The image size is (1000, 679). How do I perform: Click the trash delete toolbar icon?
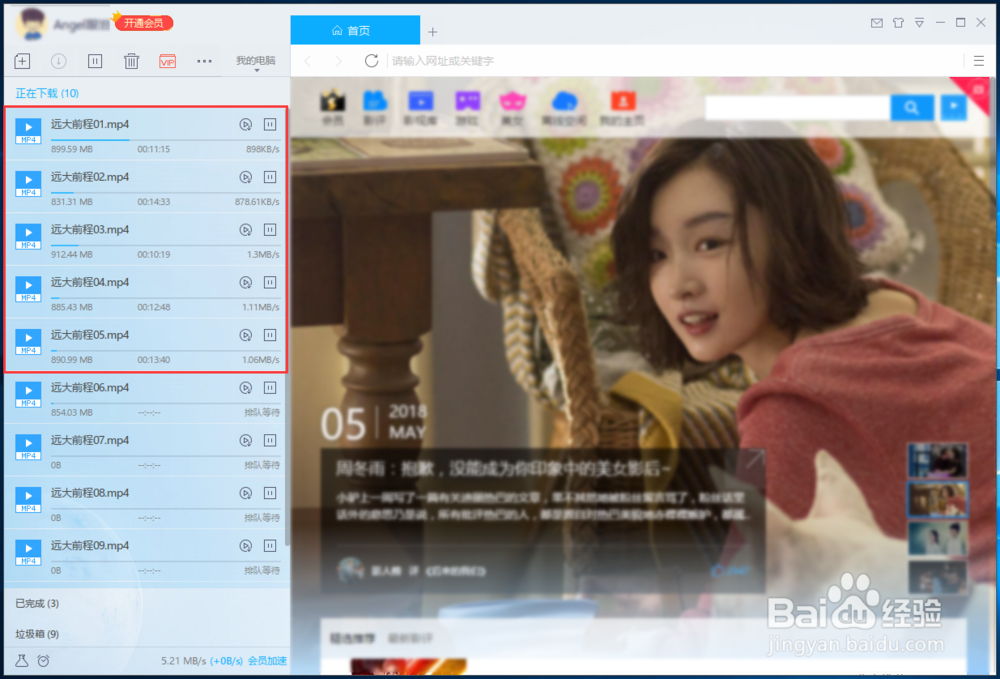coord(131,61)
